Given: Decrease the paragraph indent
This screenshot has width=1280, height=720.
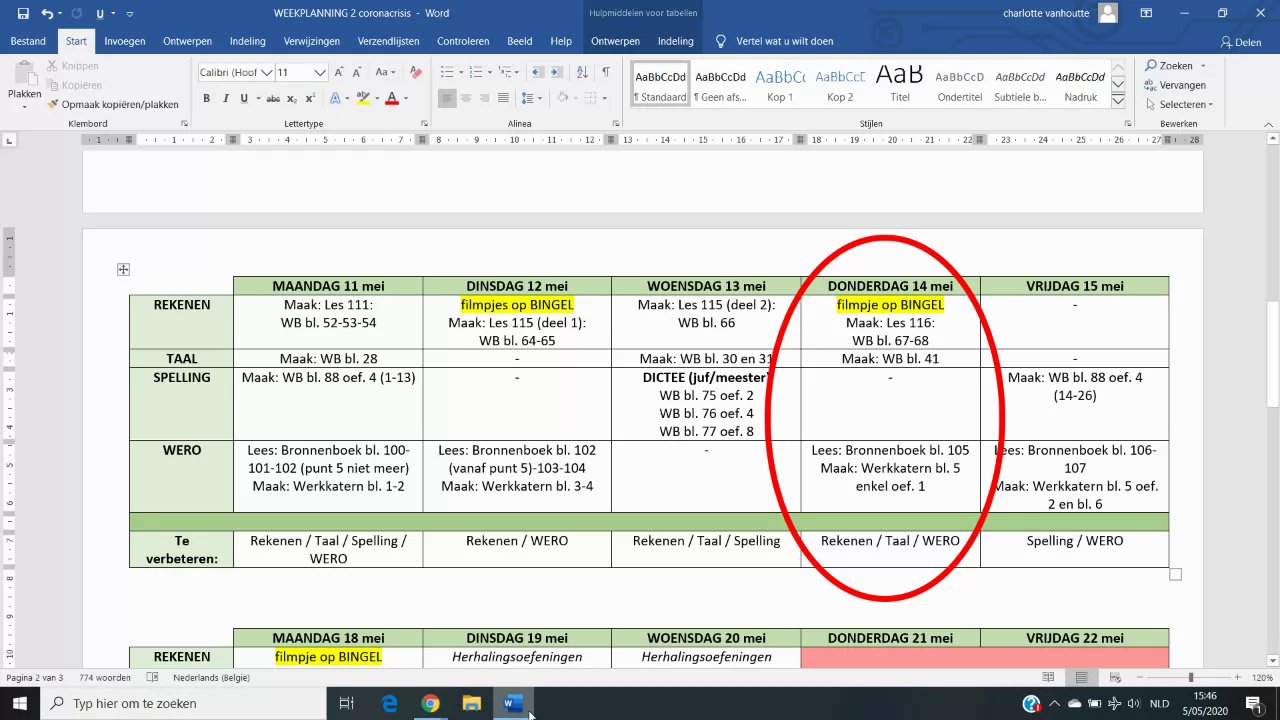Looking at the screenshot, I should pos(539,73).
